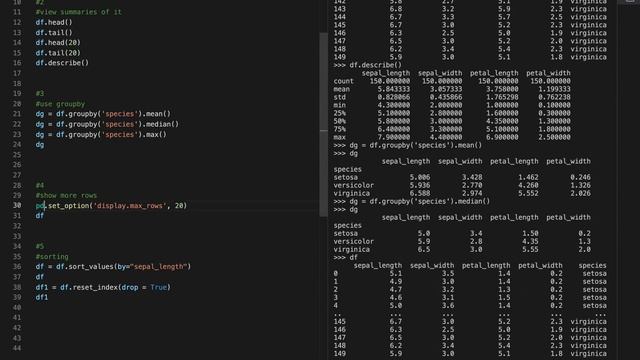Image resolution: width=640 pixels, height=360 pixels.
Task: Click the setosa row showing 5.006
Action: pyautogui.click(x=462, y=177)
